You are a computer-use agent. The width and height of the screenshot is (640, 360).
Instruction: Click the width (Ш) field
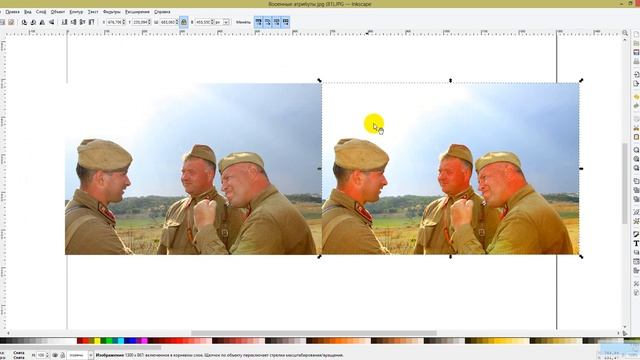168,22
